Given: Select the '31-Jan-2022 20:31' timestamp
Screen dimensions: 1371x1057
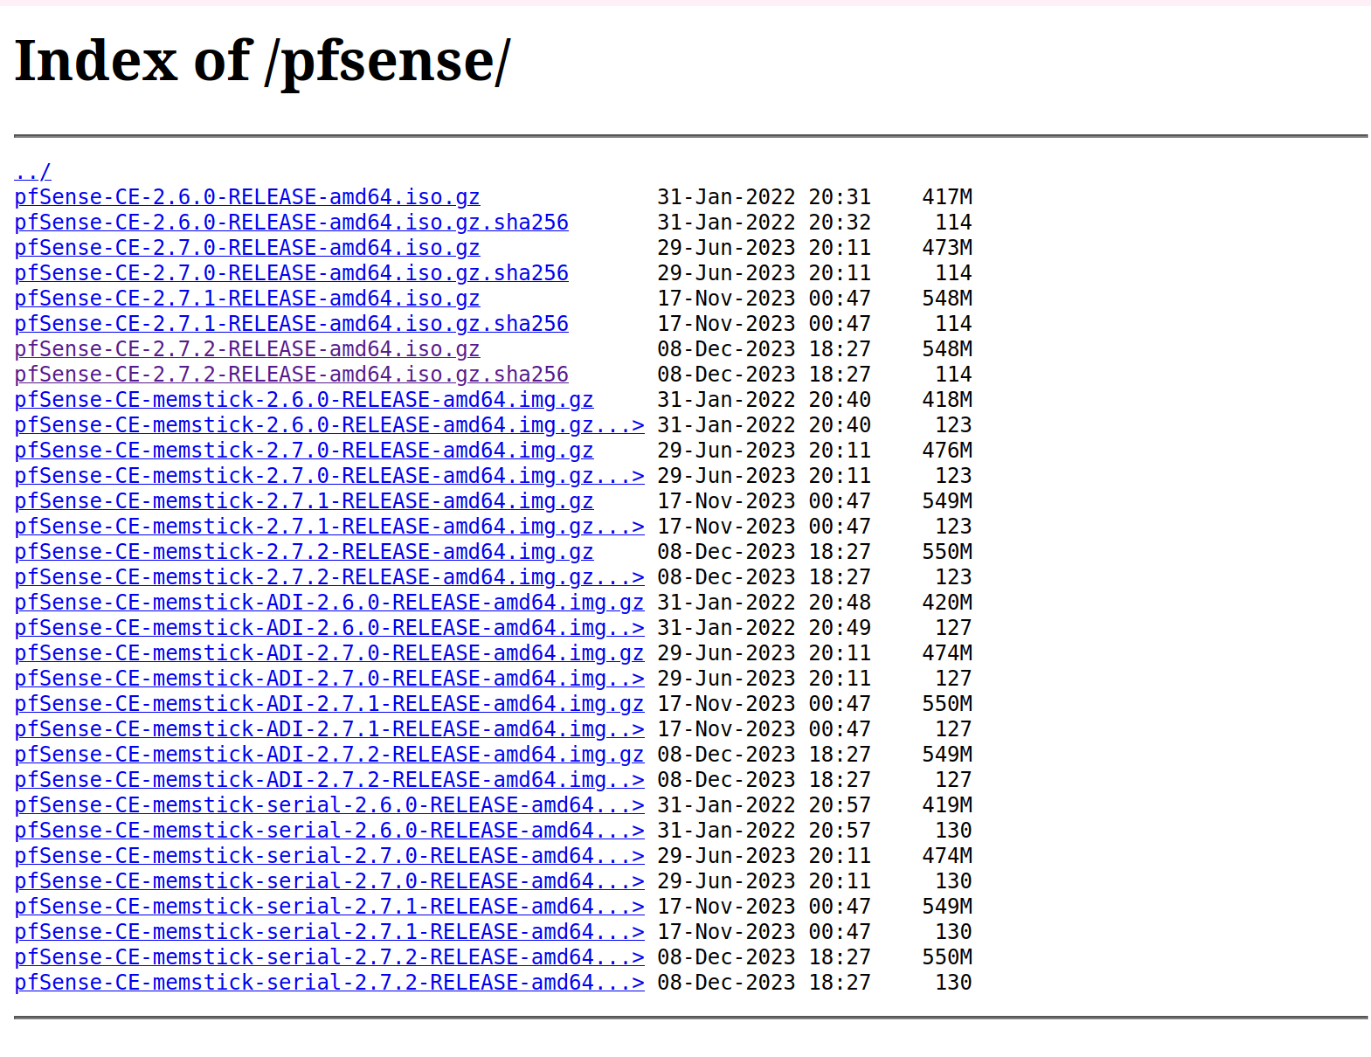Looking at the screenshot, I should (x=764, y=197).
